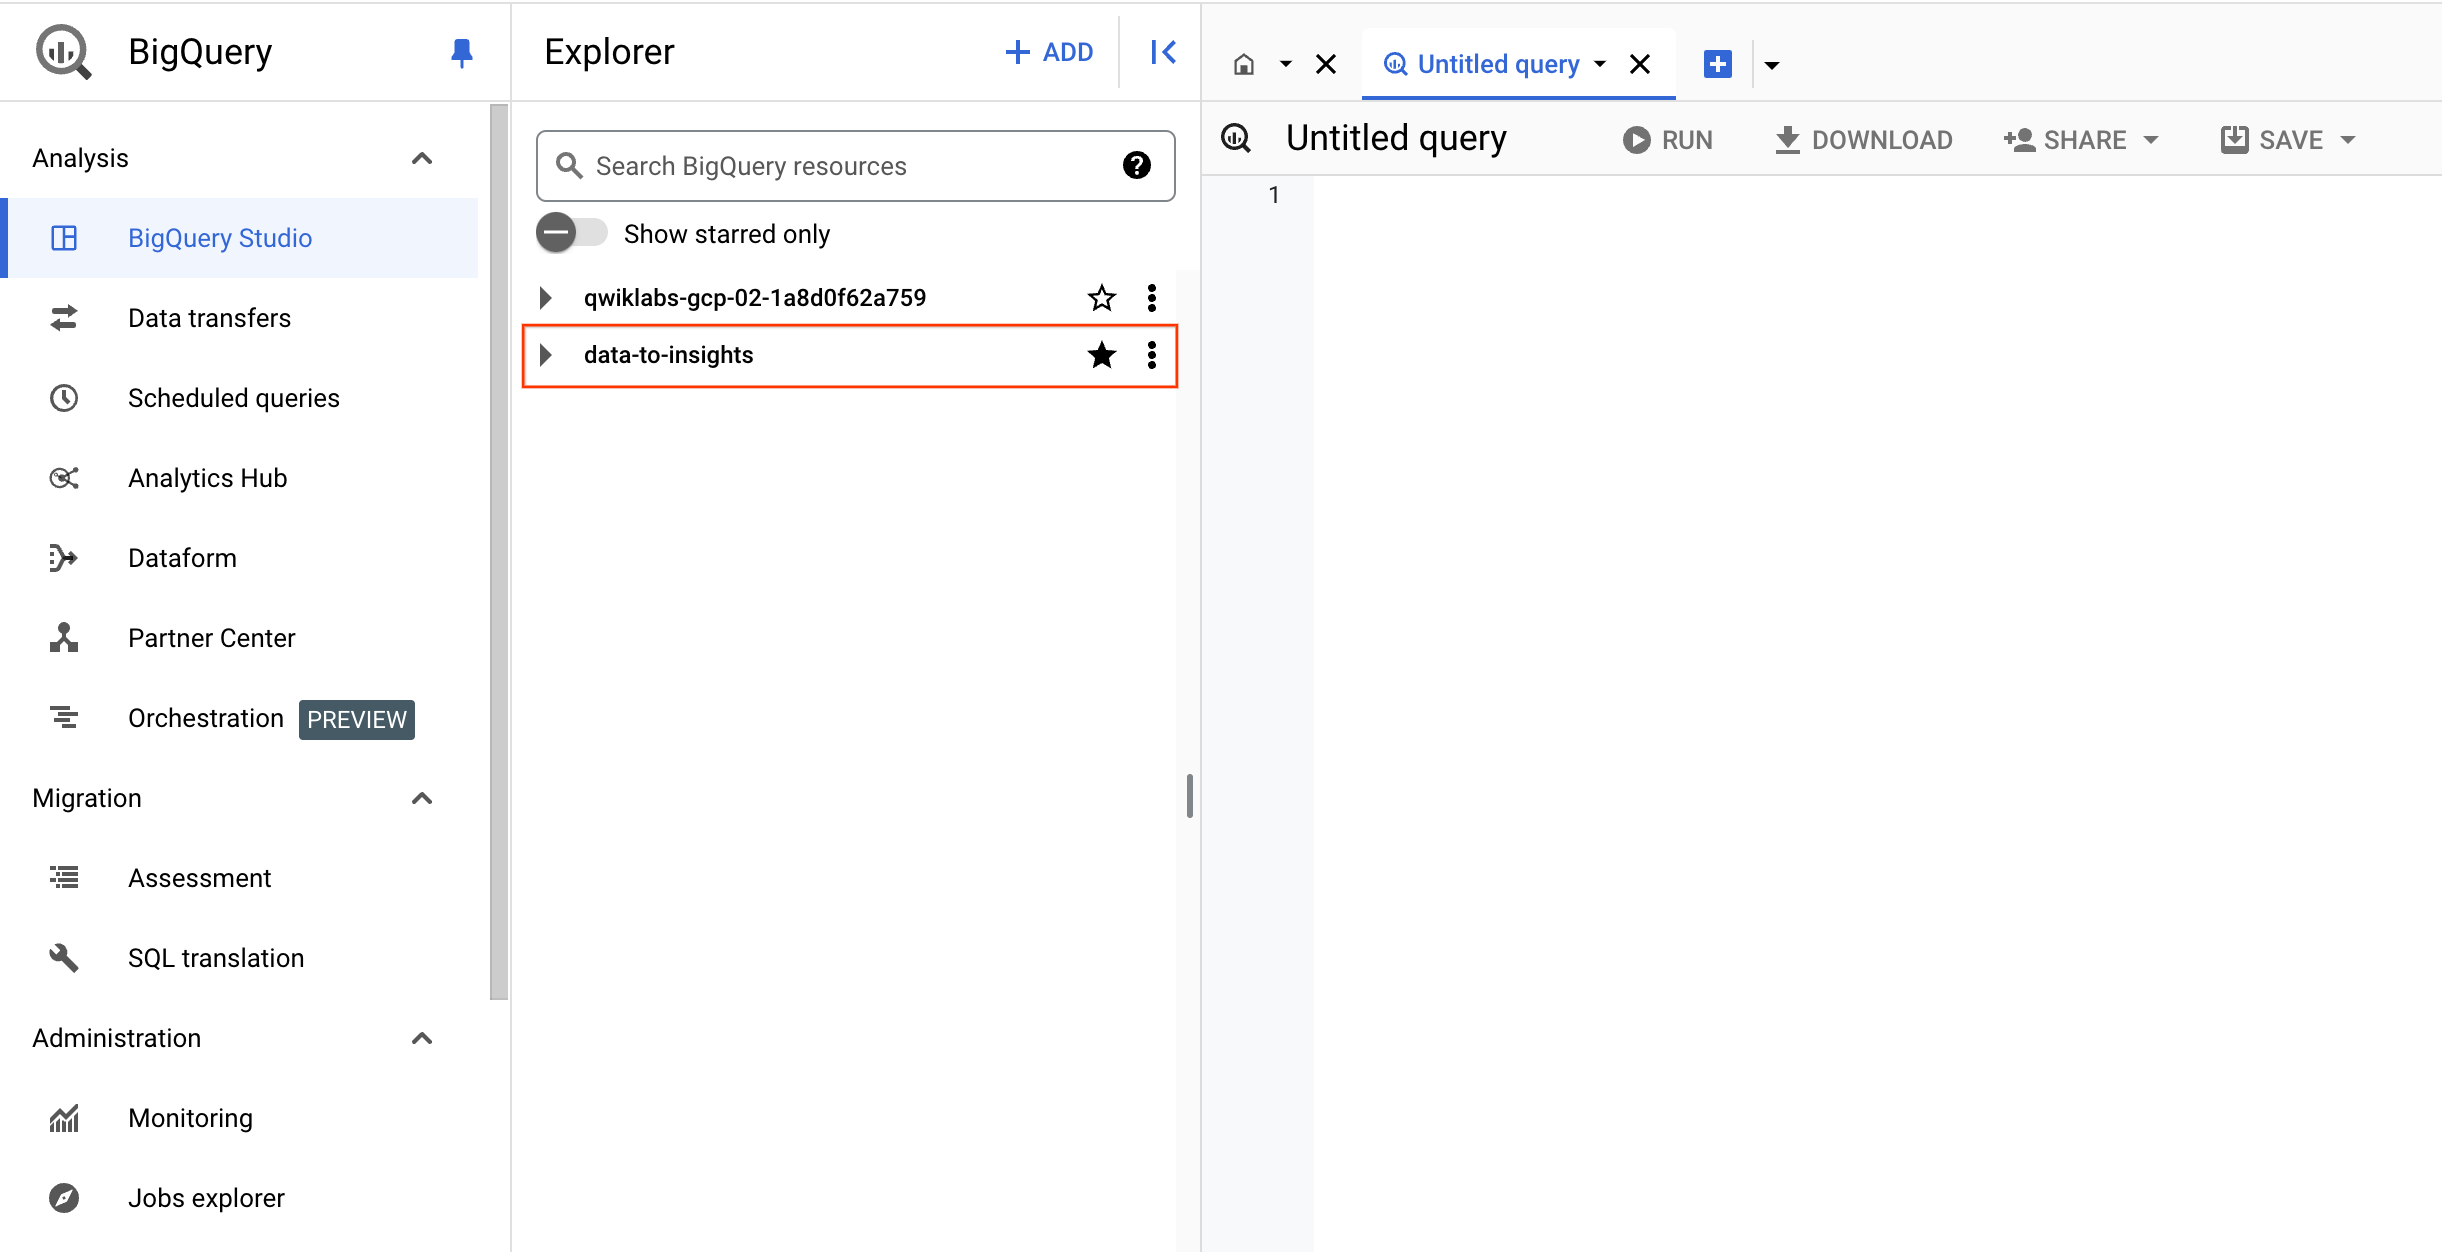Screen dimensions: 2442x1252
Task: Click the Monitoring chart icon
Action: click(64, 1118)
